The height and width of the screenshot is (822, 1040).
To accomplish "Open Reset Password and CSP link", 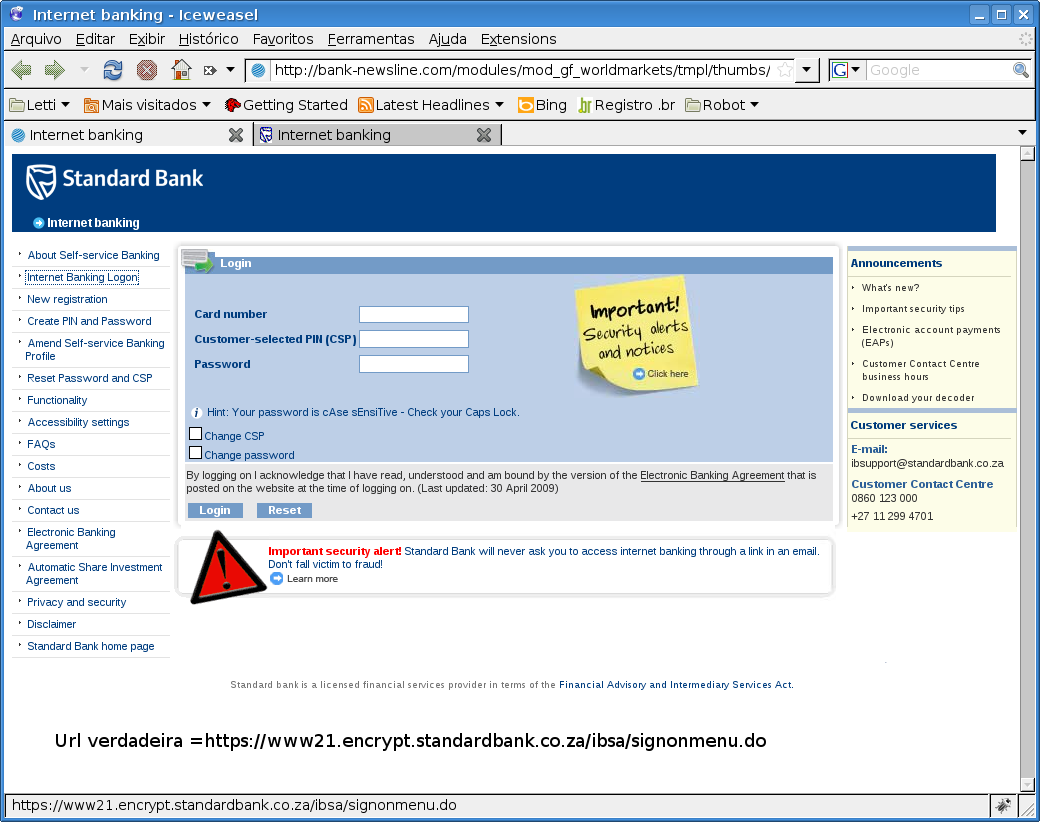I will (90, 378).
